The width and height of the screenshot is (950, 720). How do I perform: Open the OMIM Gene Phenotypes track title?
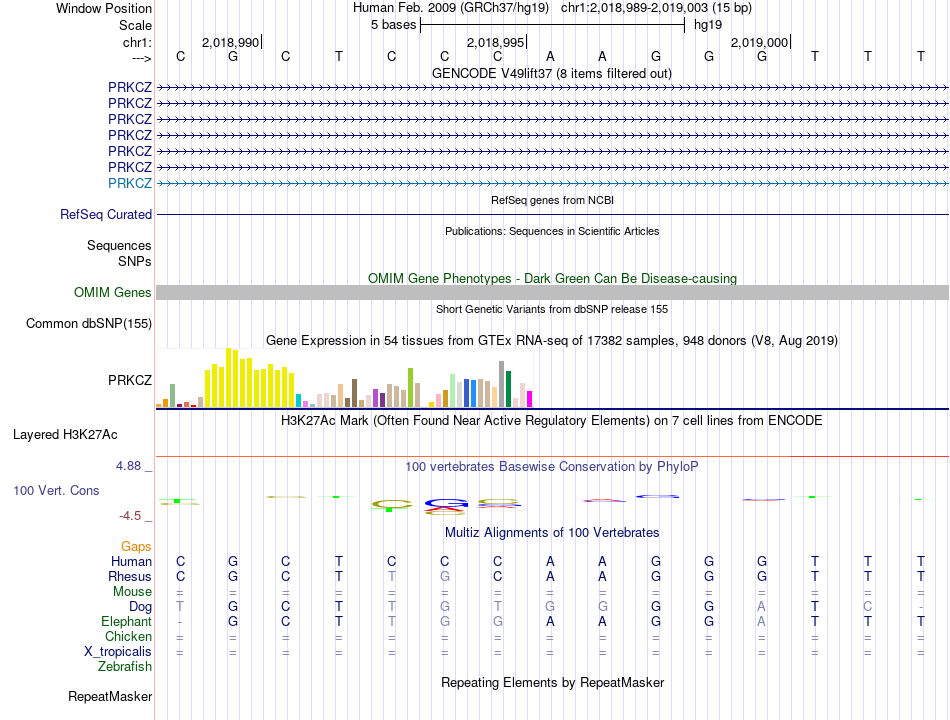552,279
